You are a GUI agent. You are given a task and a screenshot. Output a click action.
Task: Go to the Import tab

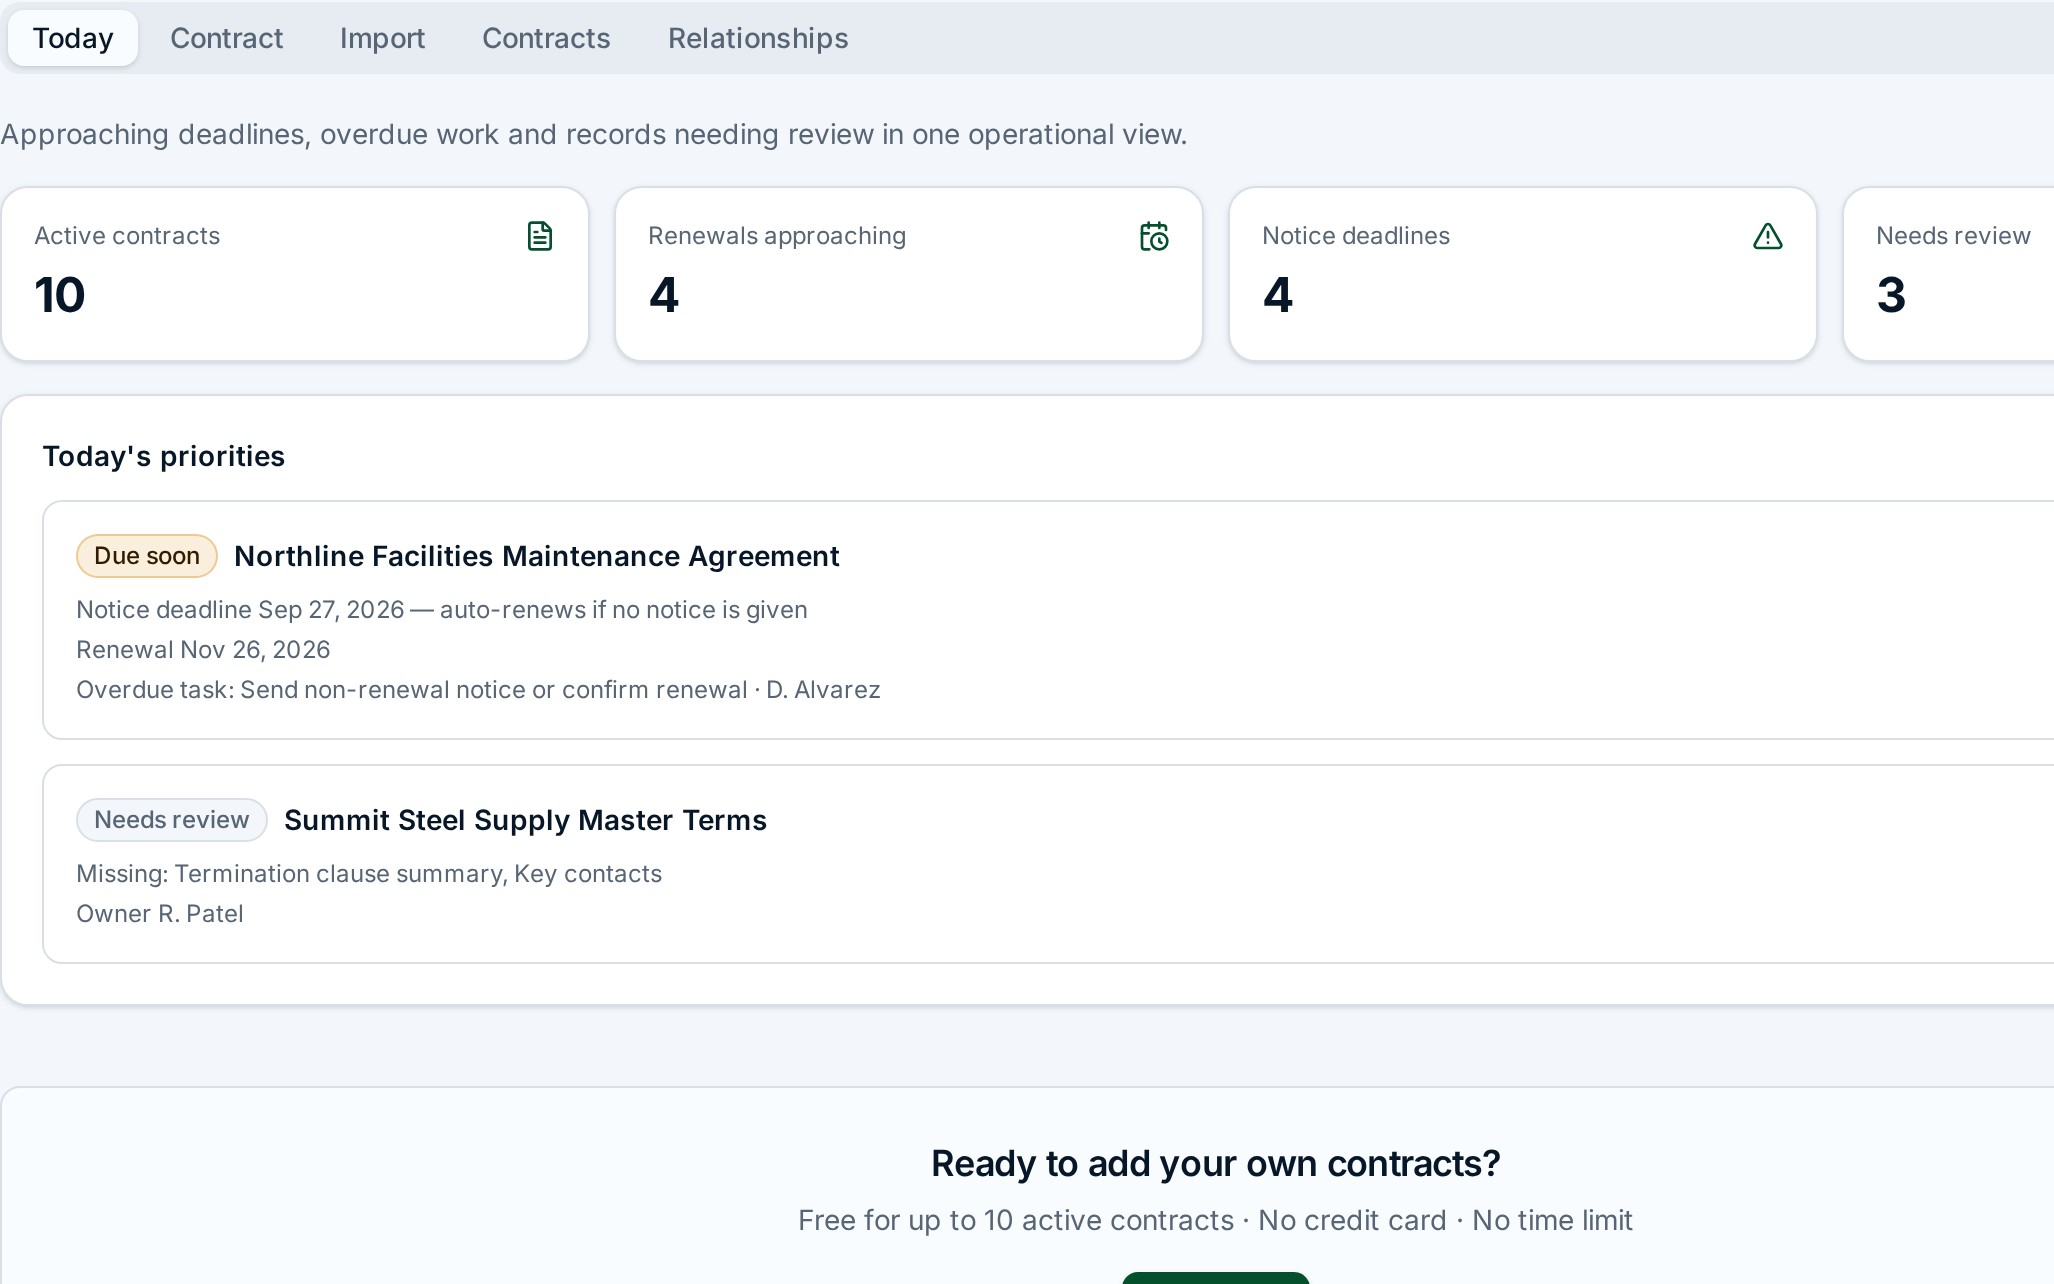pos(382,38)
